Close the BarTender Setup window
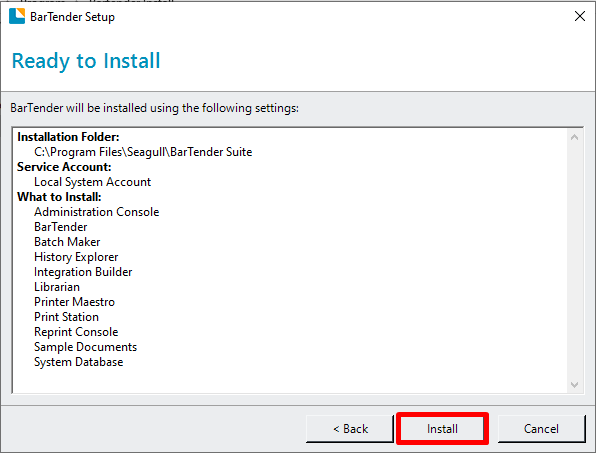Screen dimensions: 596x453 [580, 16]
